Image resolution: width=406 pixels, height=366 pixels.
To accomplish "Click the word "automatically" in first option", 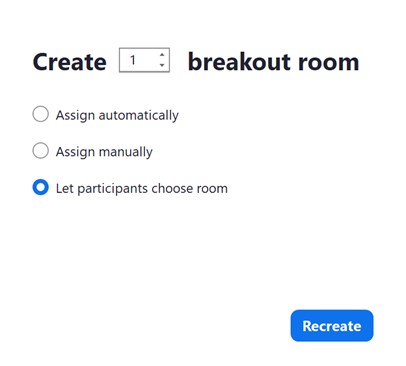I will (138, 116).
